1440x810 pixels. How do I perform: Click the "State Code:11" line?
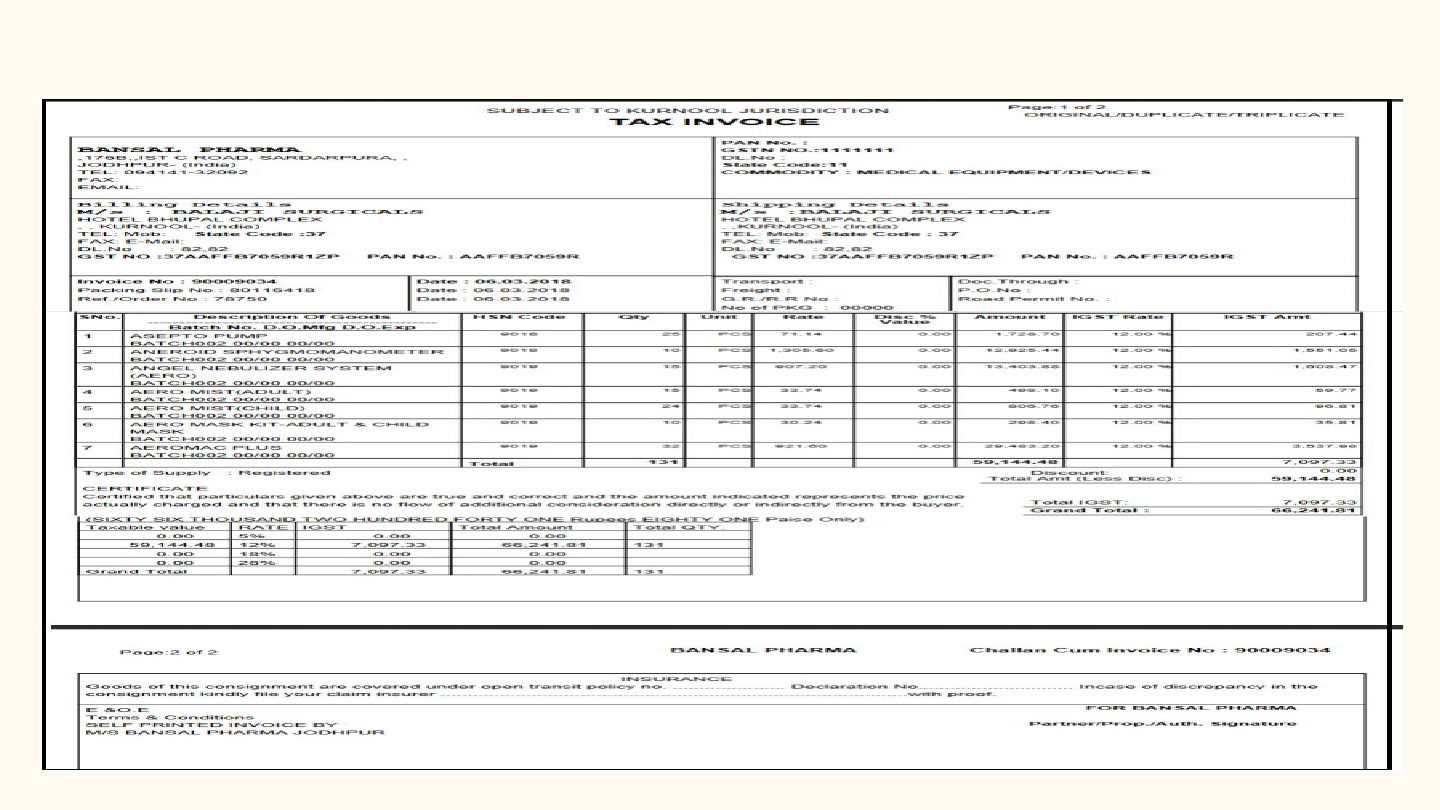coord(784,164)
